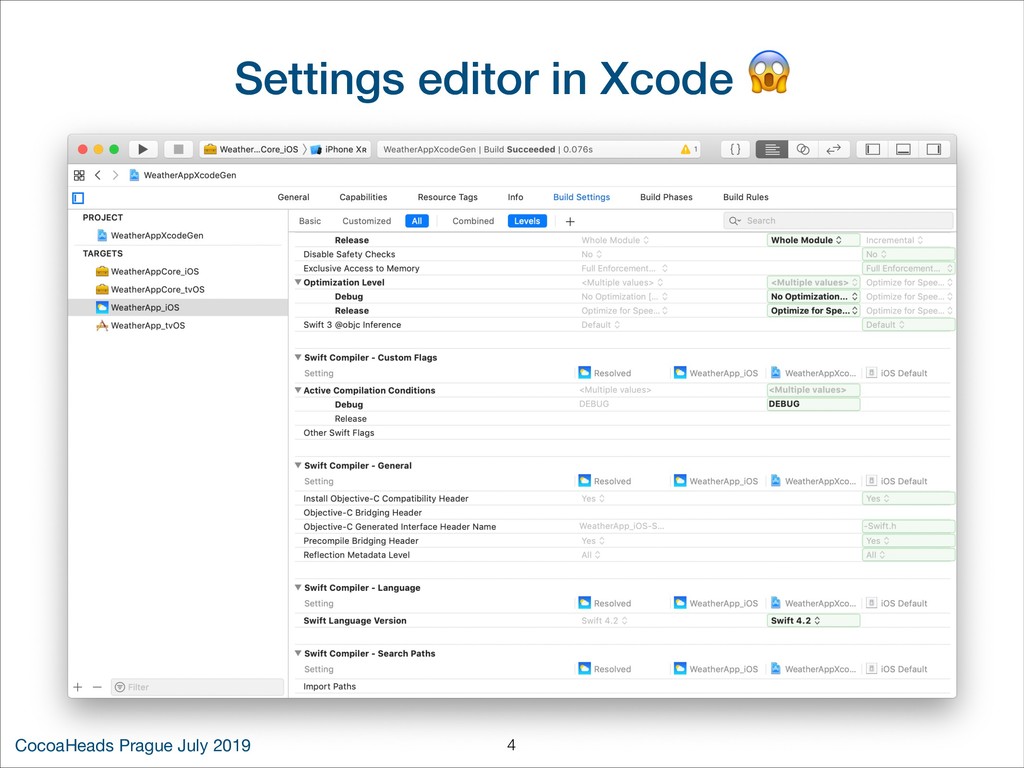This screenshot has height=768, width=1024.
Task: Open the Resource Tags tab
Action: 447,197
